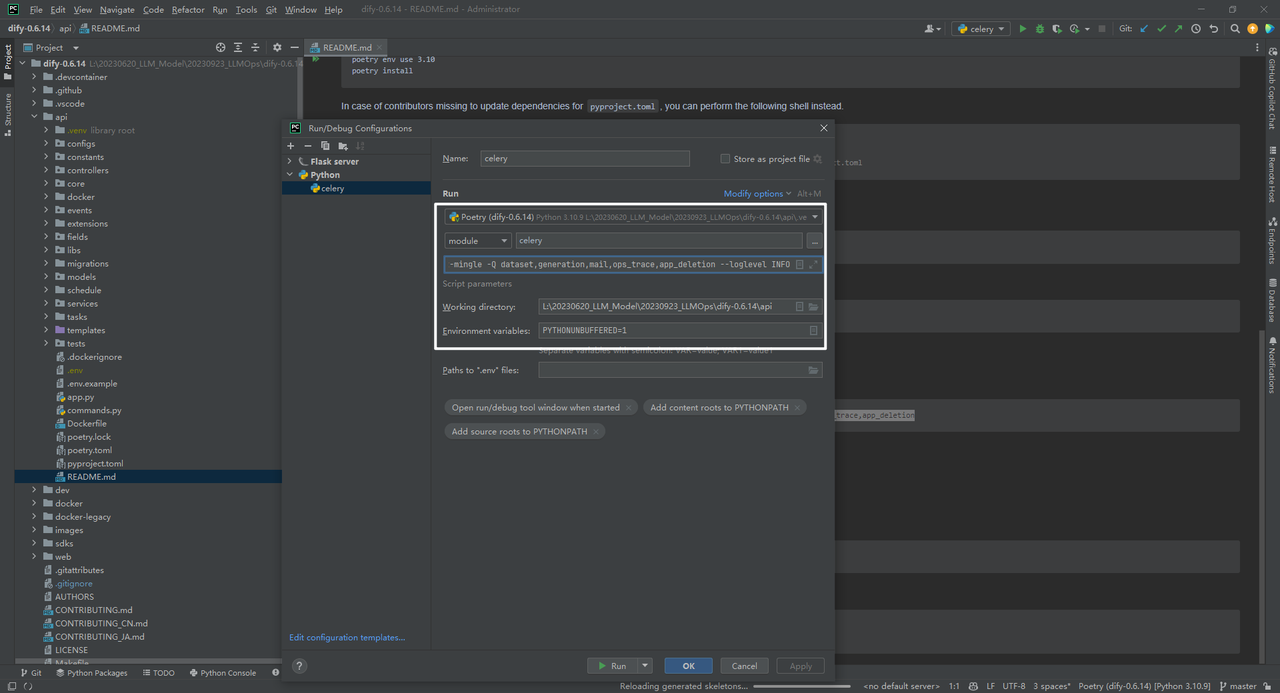Open Search Everywhere with the magnifier icon
Viewport: 1280px width, 693px height.
click(x=1235, y=28)
